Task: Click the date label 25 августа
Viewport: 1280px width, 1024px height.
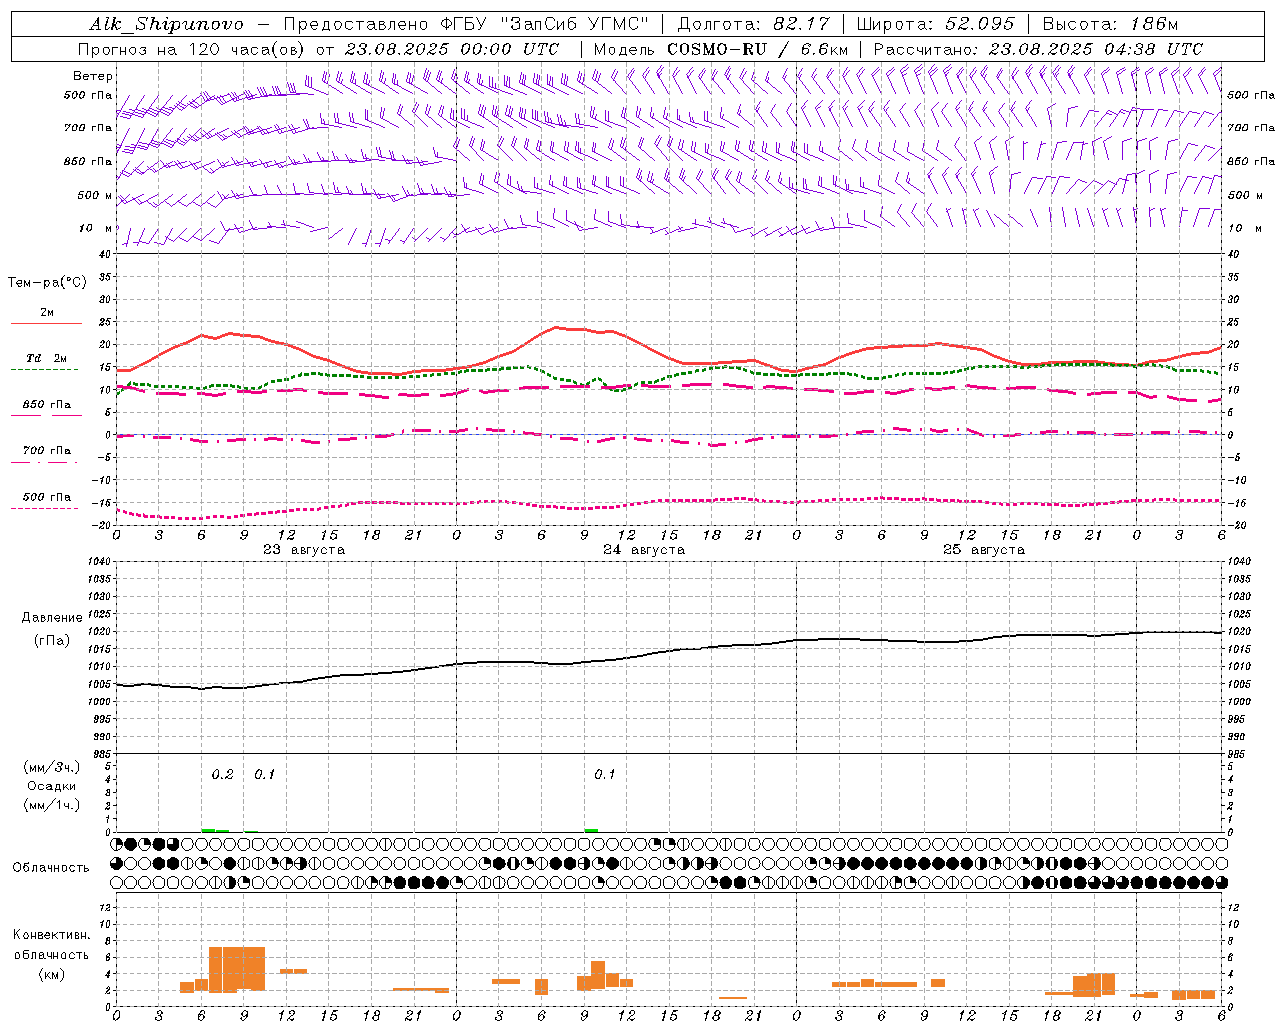Action: [984, 550]
